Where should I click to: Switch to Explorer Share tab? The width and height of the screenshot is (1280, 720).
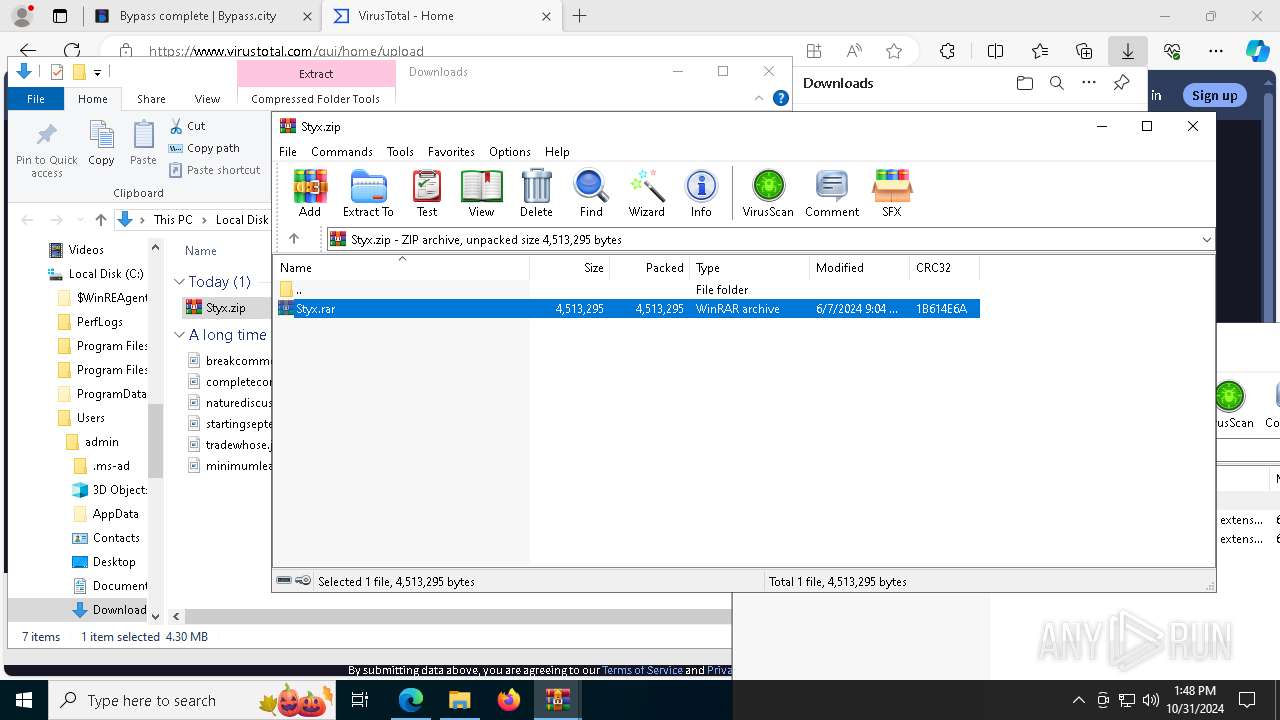[151, 99]
